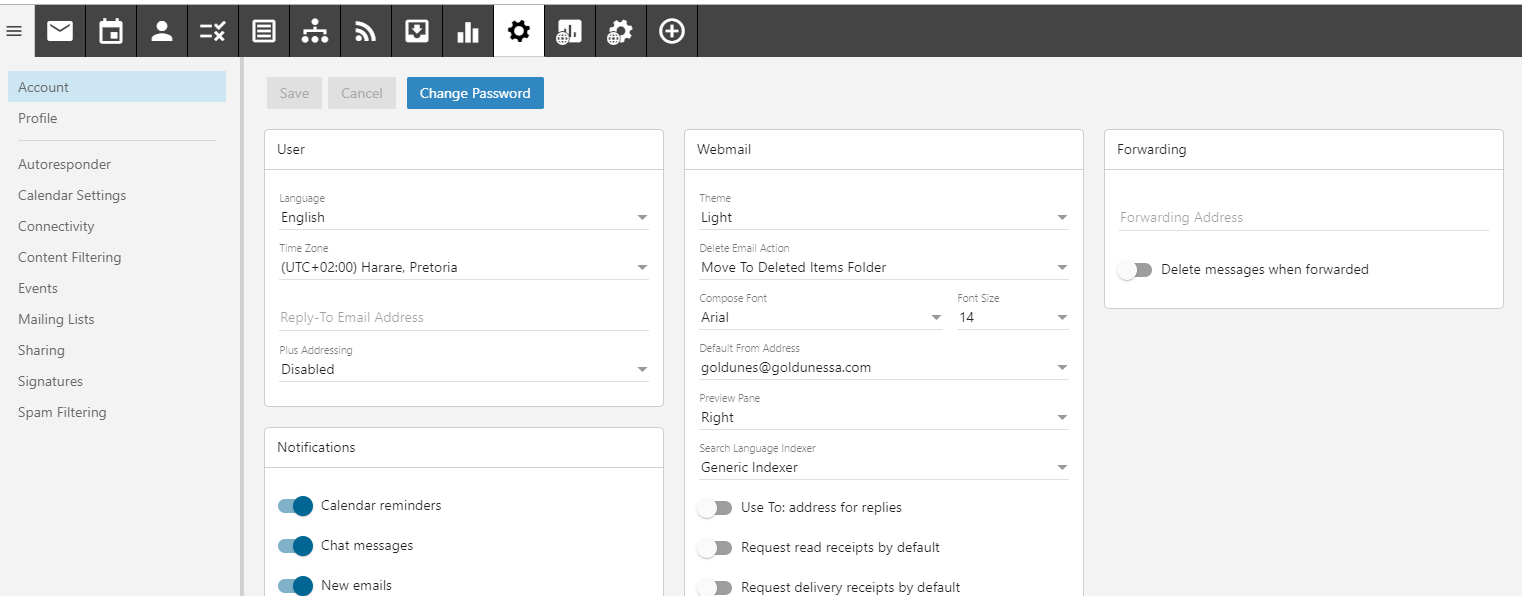Screen dimensions: 1522x596
Task: Open the Calendar icon
Action: tap(111, 32)
